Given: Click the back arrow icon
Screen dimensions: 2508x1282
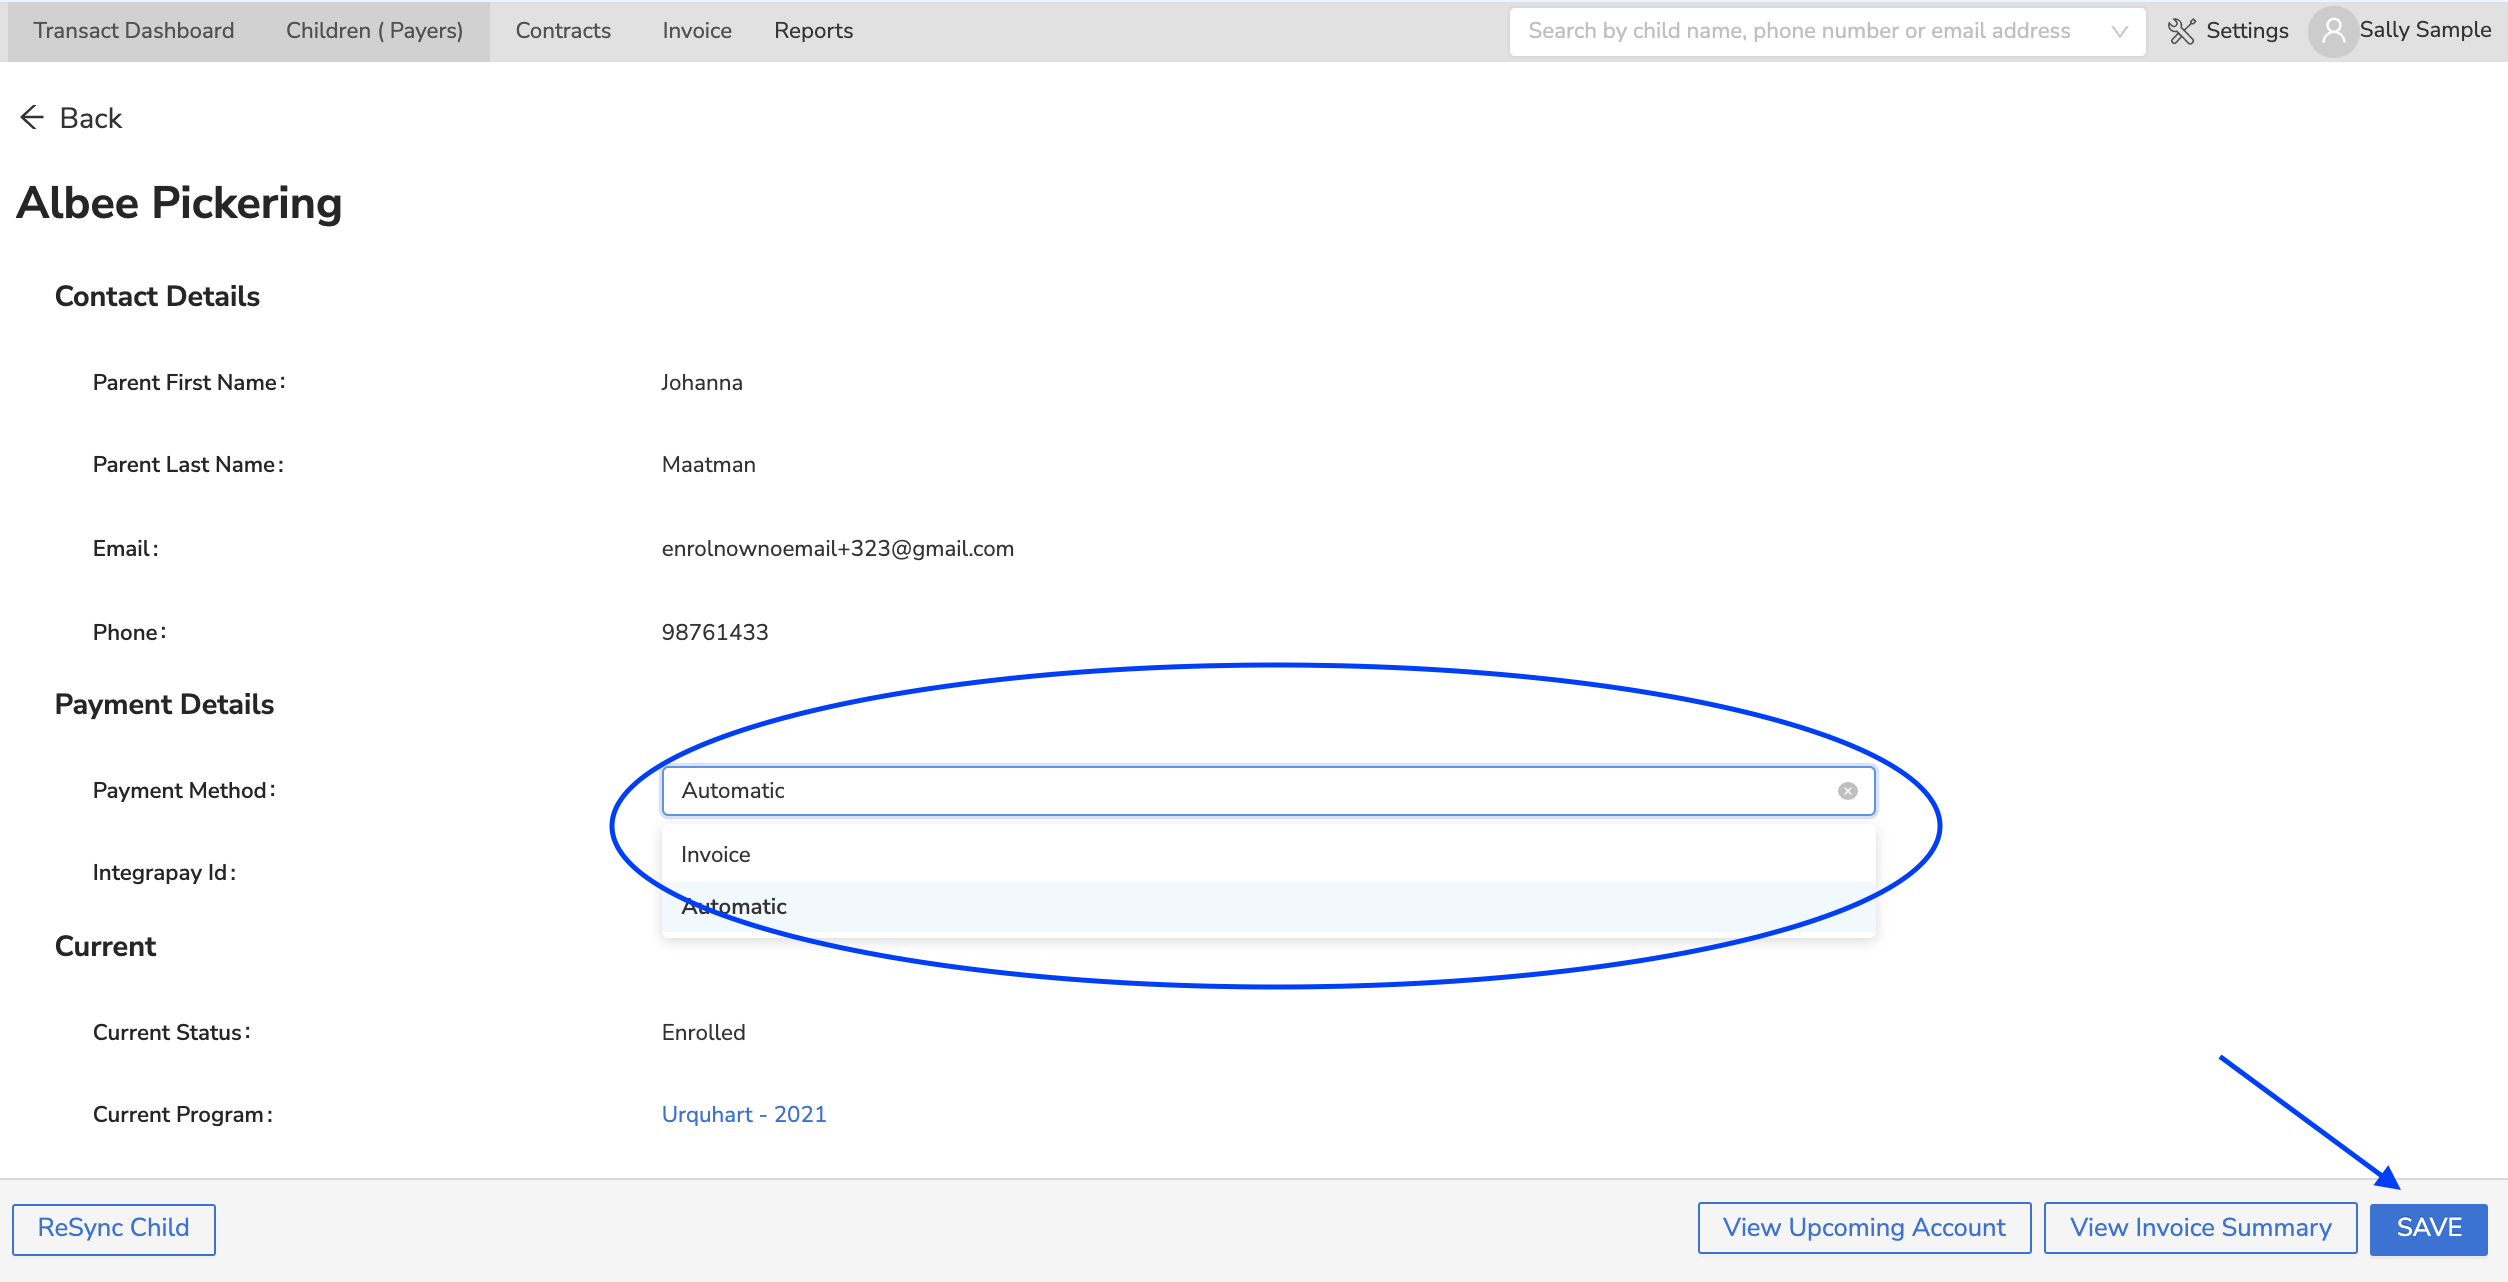Looking at the screenshot, I should point(32,118).
